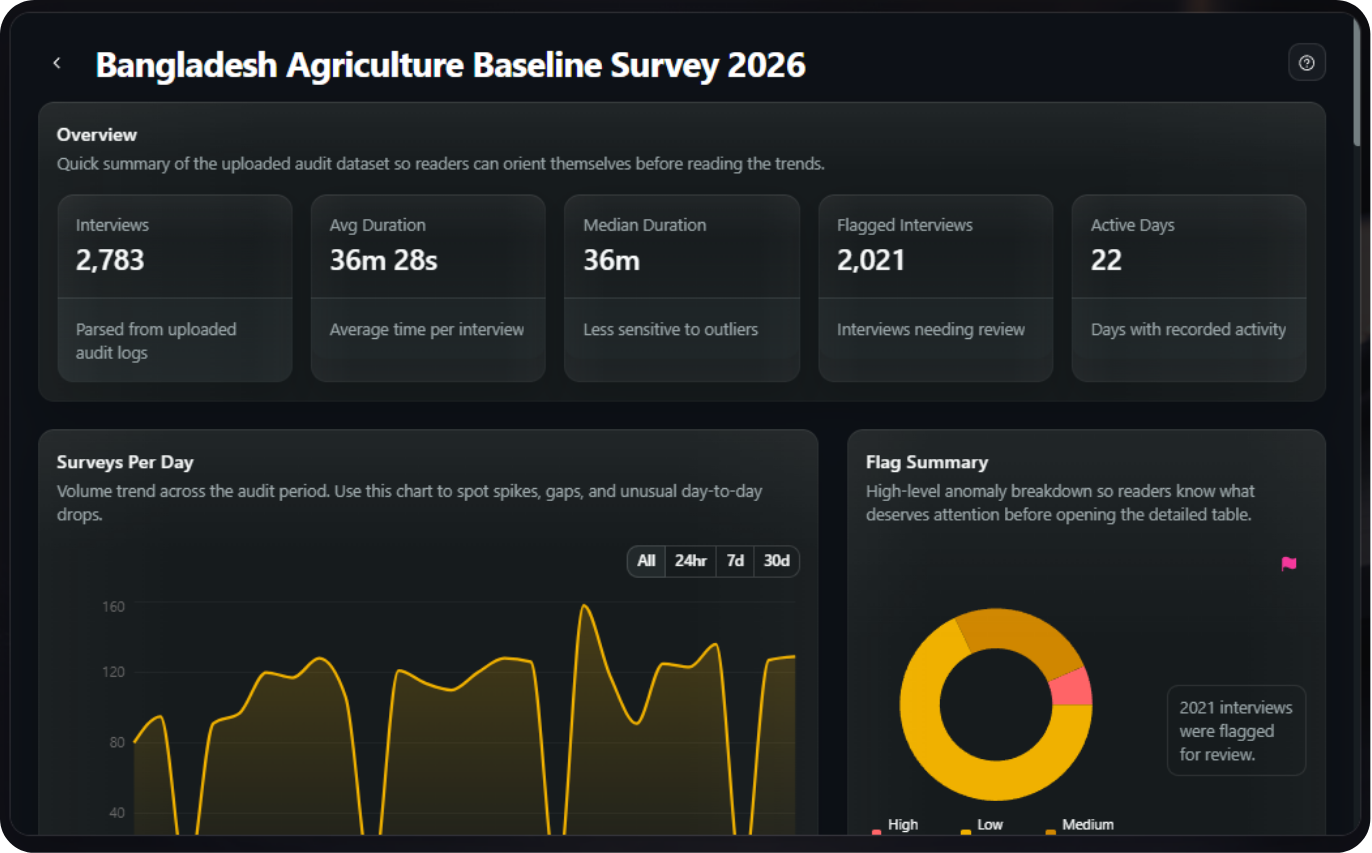Viewport: 1372px width, 853px height.
Task: Click the Medium legend orange swatch
Action: point(1050,831)
